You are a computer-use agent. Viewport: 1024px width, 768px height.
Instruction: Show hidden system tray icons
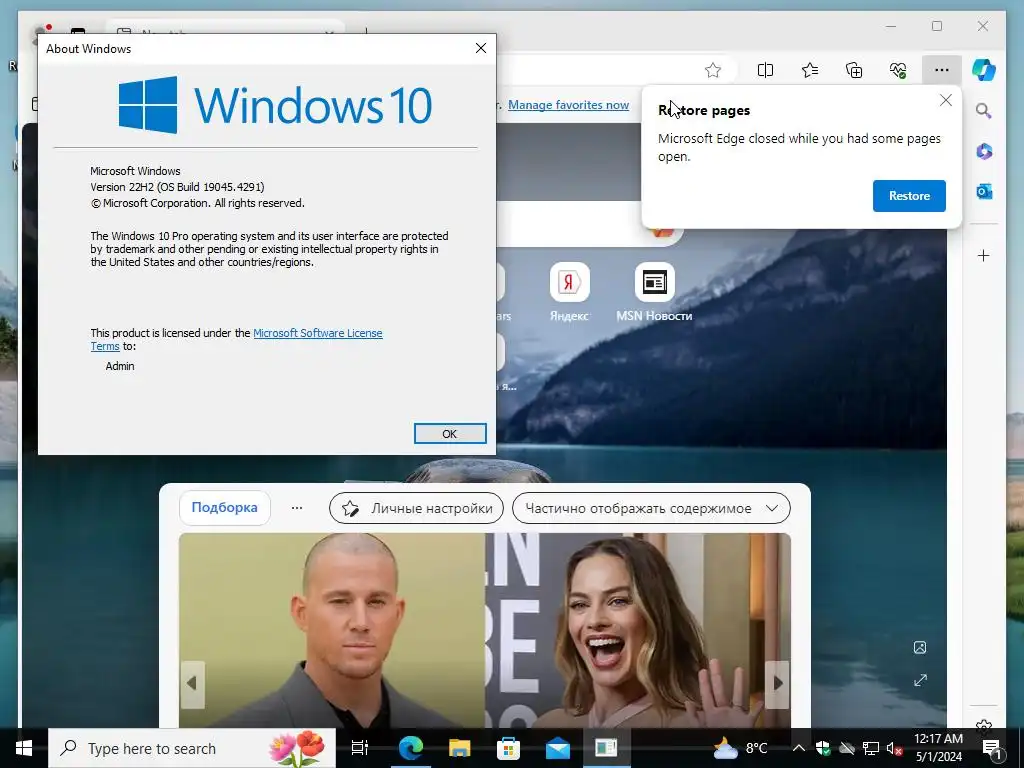[798, 748]
